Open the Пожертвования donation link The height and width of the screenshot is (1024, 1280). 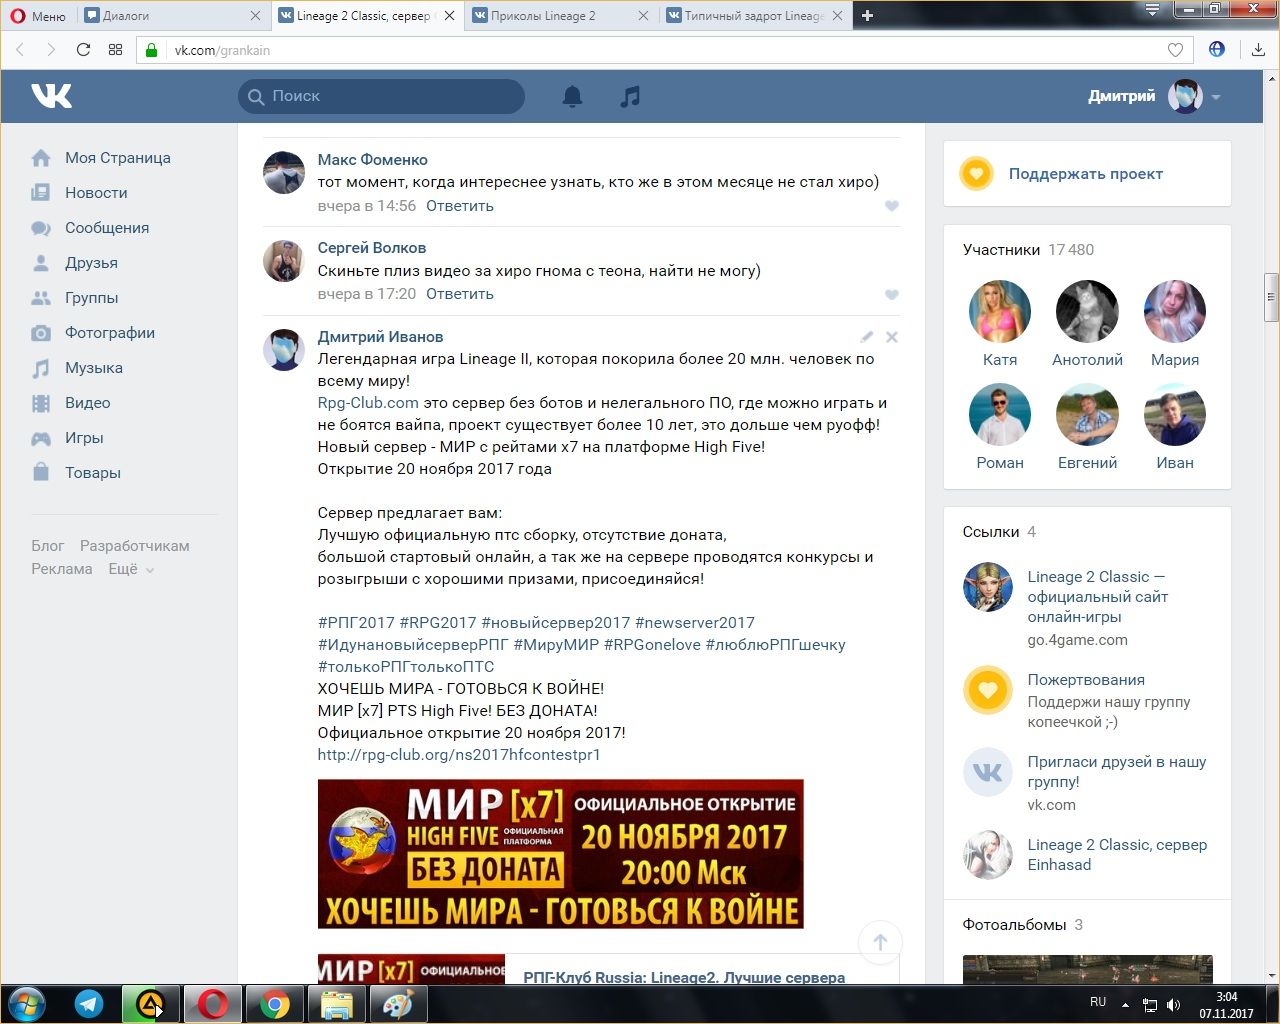(1086, 680)
